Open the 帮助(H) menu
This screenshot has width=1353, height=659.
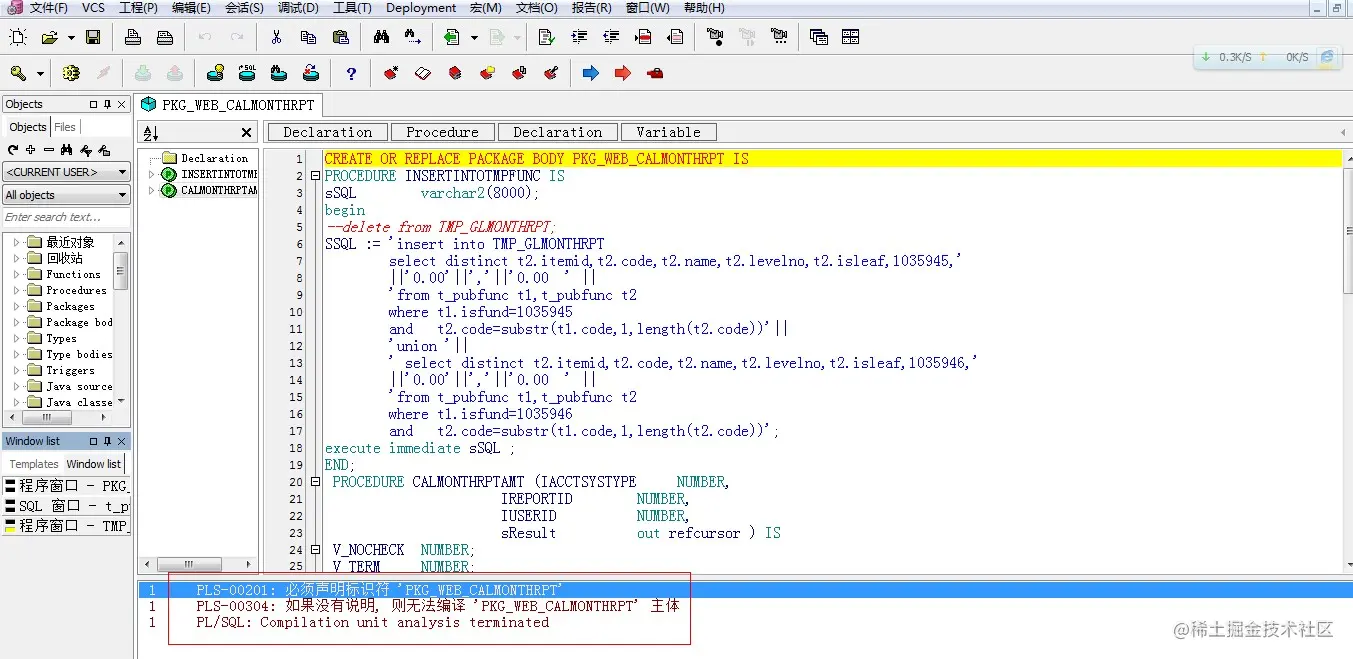(x=704, y=8)
